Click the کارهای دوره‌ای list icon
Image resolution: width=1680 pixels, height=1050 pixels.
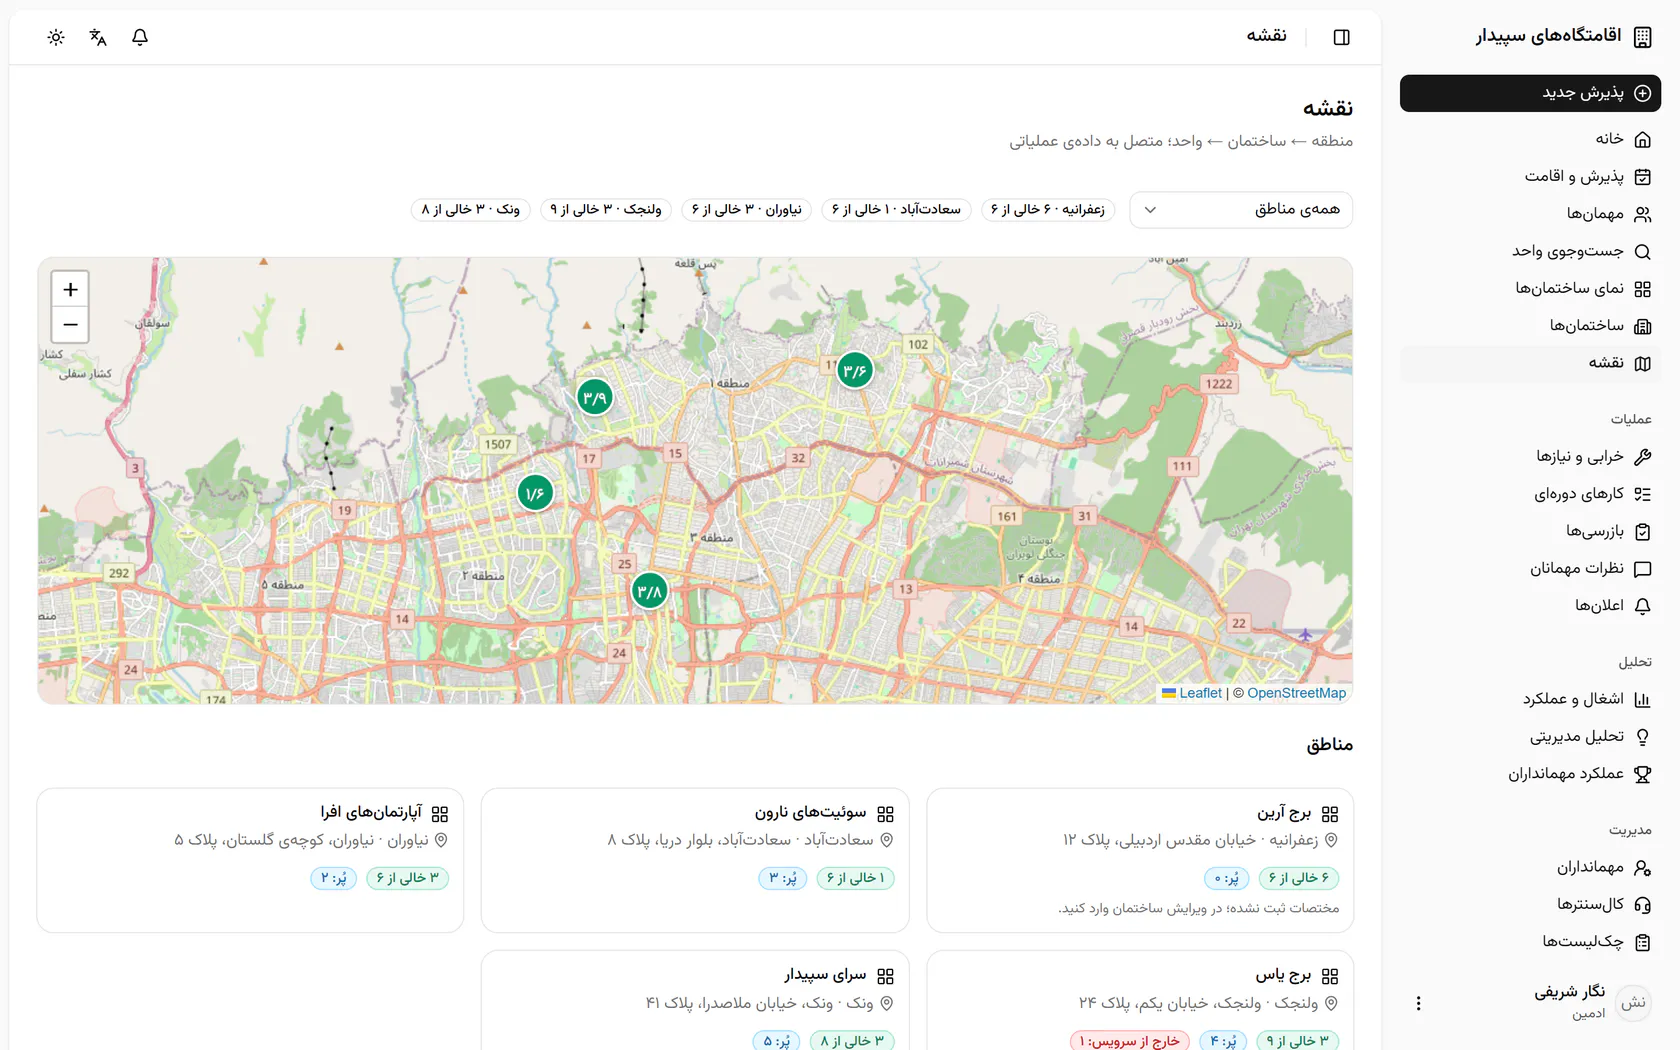pyautogui.click(x=1642, y=494)
